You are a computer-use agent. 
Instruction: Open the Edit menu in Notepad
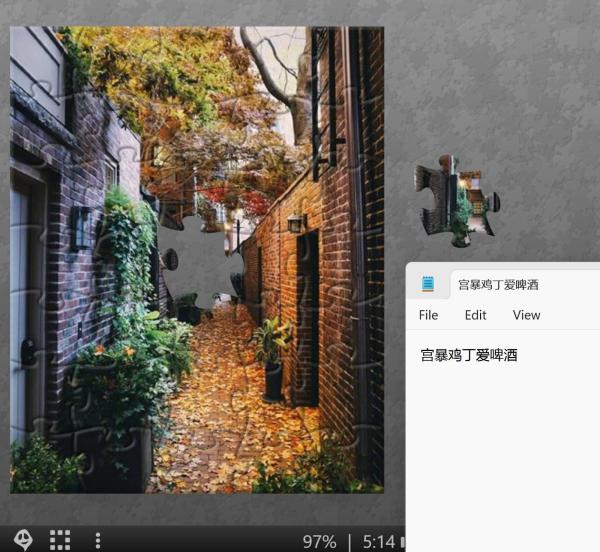pyautogui.click(x=475, y=315)
